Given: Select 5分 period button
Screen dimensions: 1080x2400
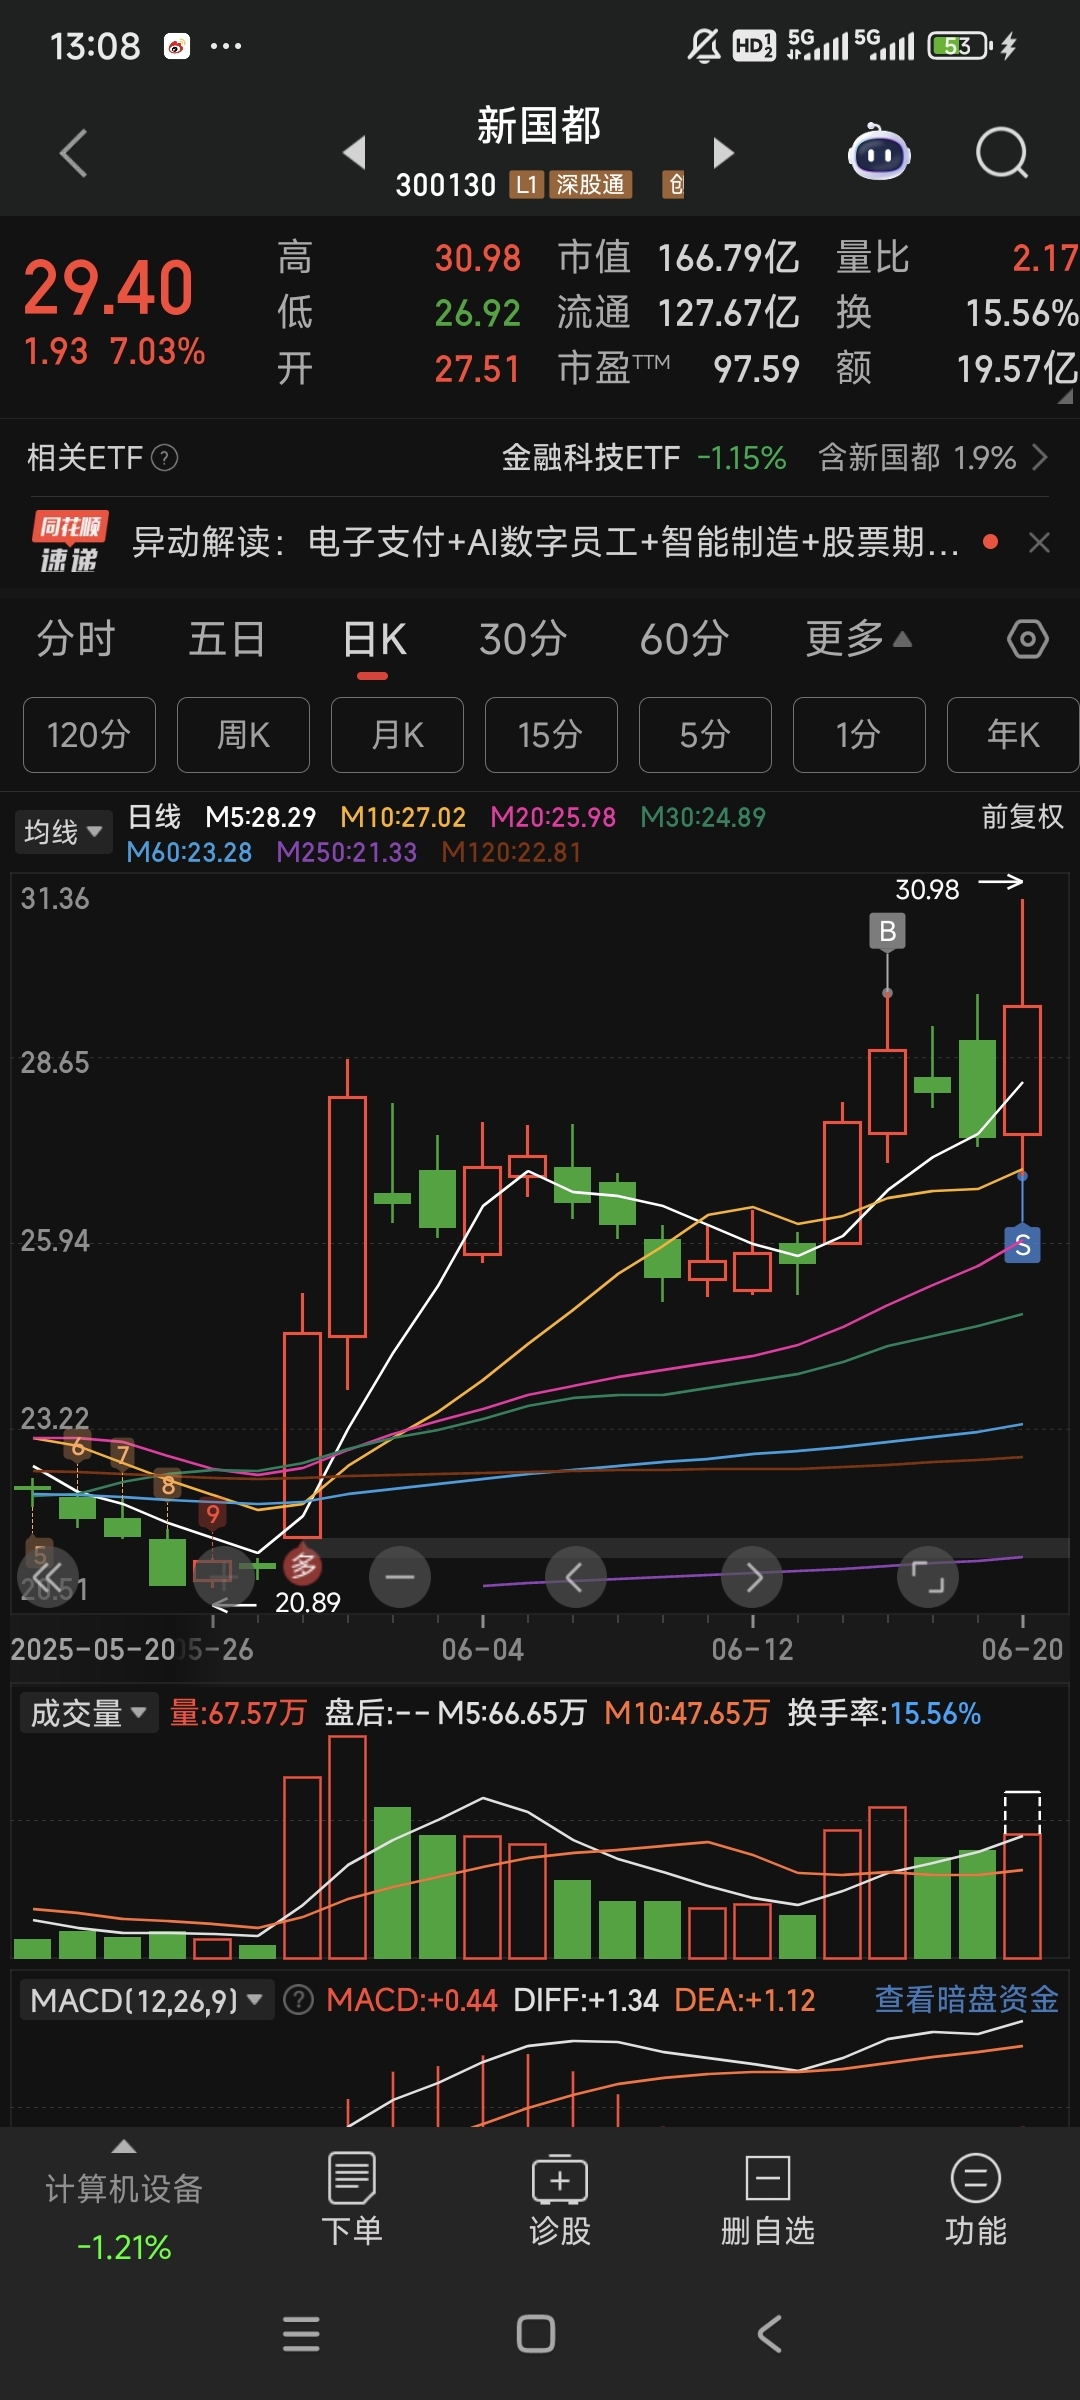Looking at the screenshot, I should (705, 735).
